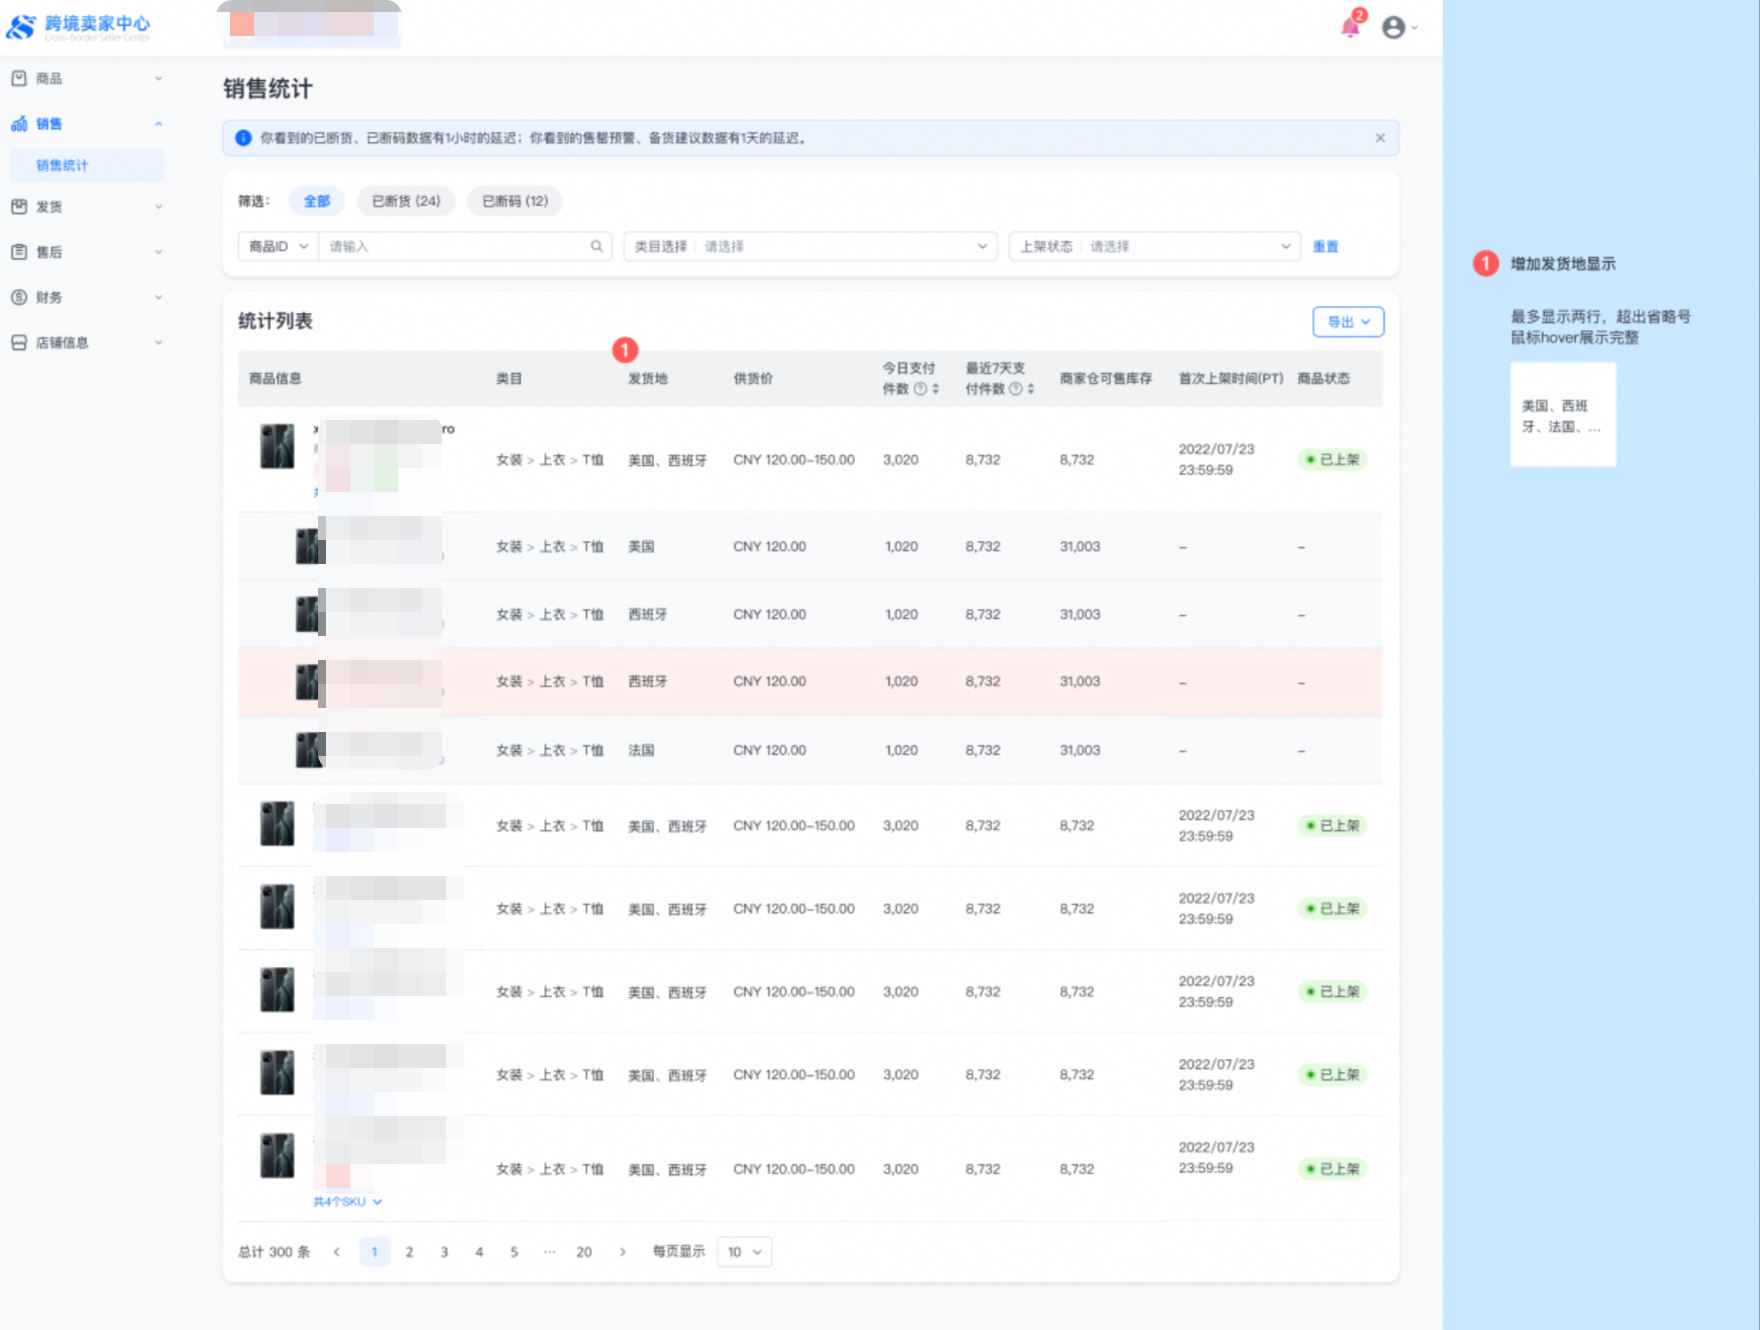Image resolution: width=1760 pixels, height=1330 pixels.
Task: Filter by 已断码 (12)
Action: click(x=515, y=201)
